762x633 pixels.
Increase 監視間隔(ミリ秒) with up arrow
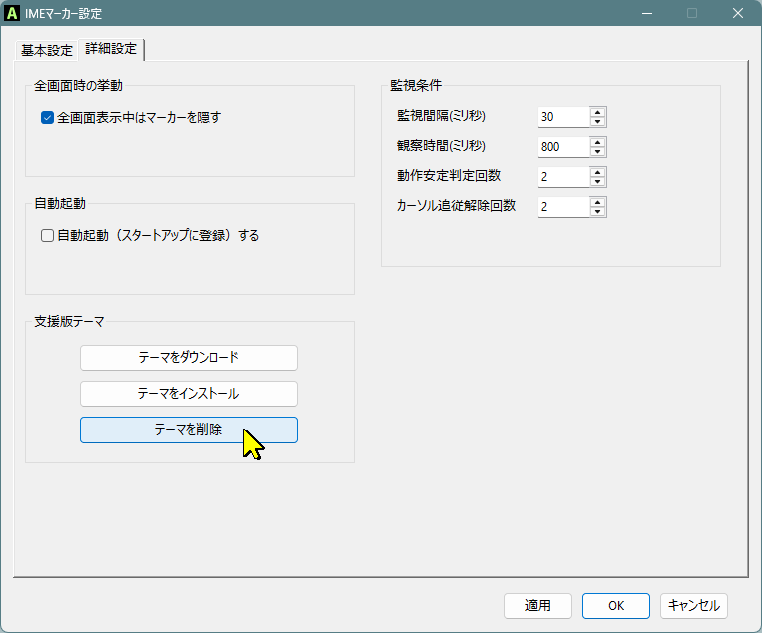[x=597, y=112]
